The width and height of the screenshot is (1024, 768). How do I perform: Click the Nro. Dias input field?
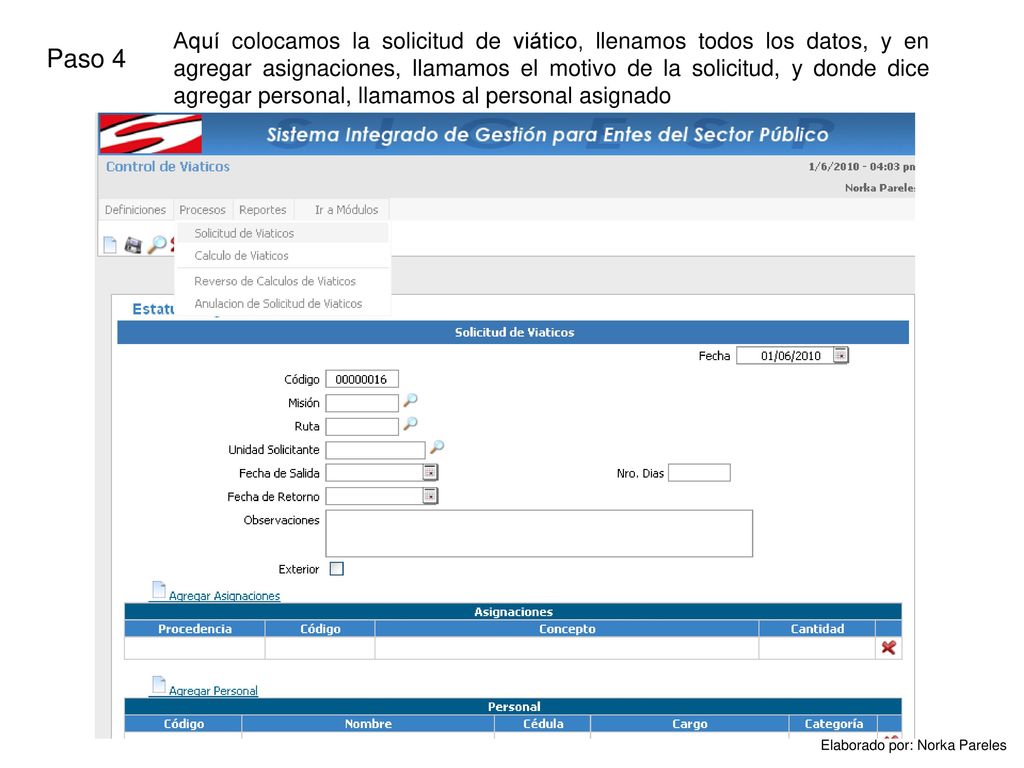coord(699,473)
